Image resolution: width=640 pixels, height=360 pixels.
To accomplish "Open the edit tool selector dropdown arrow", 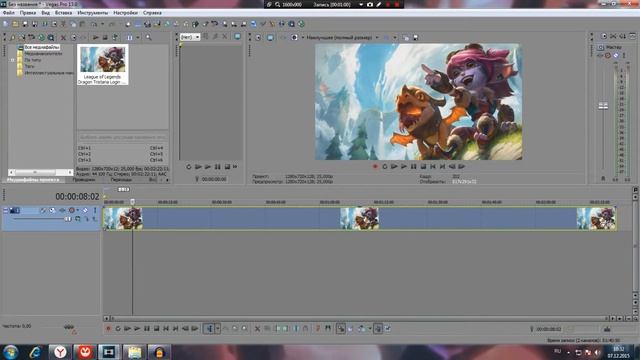I will 218,329.
